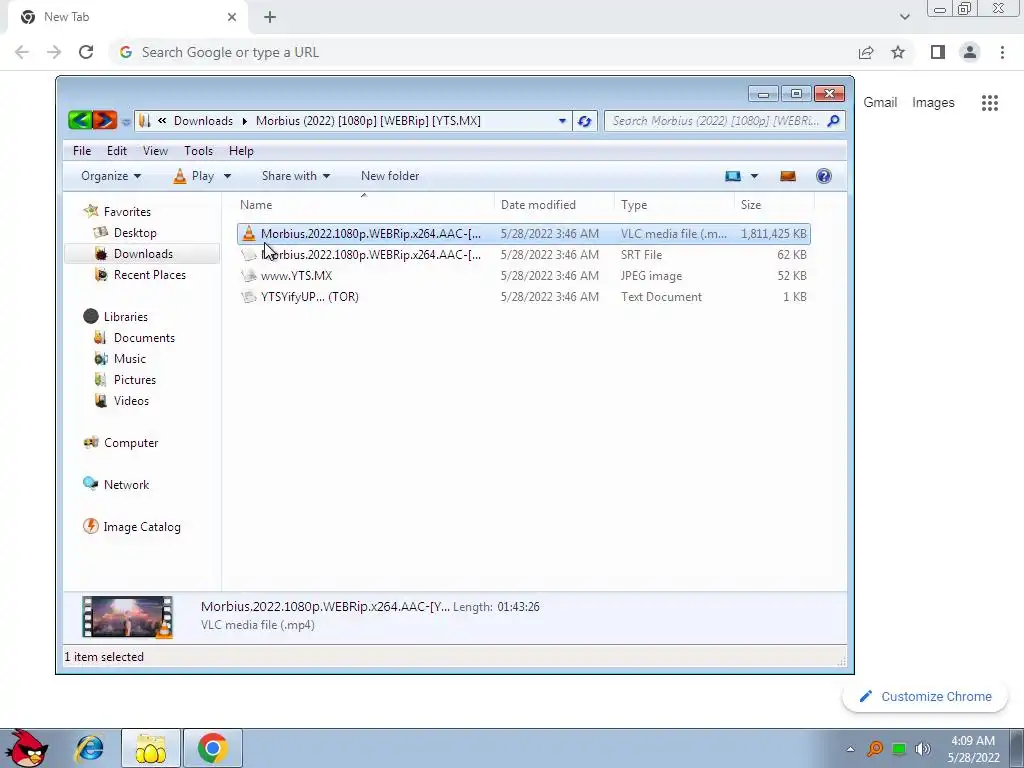Viewport: 1024px width, 768px height.
Task: Open the Gmail link on New Tab page
Action: tap(880, 103)
